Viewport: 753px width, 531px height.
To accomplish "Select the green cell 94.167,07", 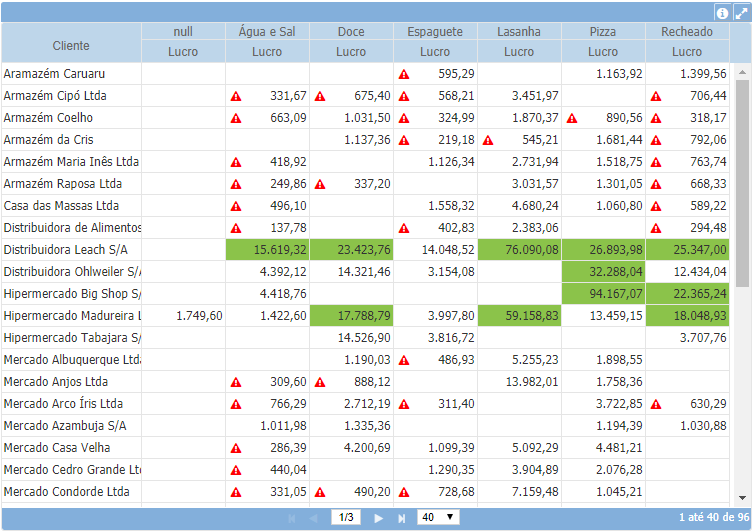I will pos(603,293).
